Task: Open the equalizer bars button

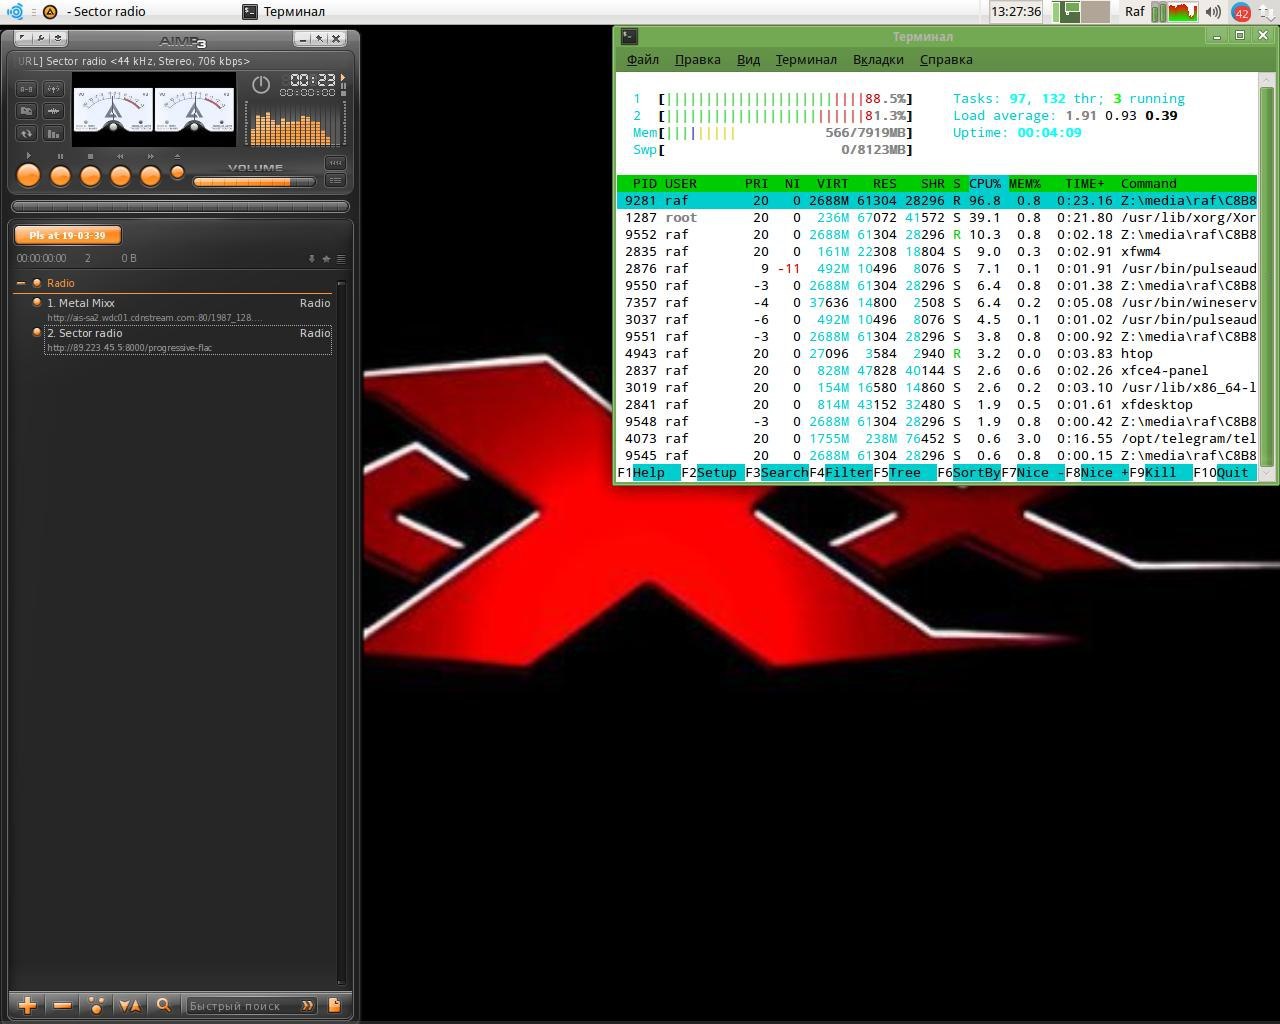Action: 53,133
